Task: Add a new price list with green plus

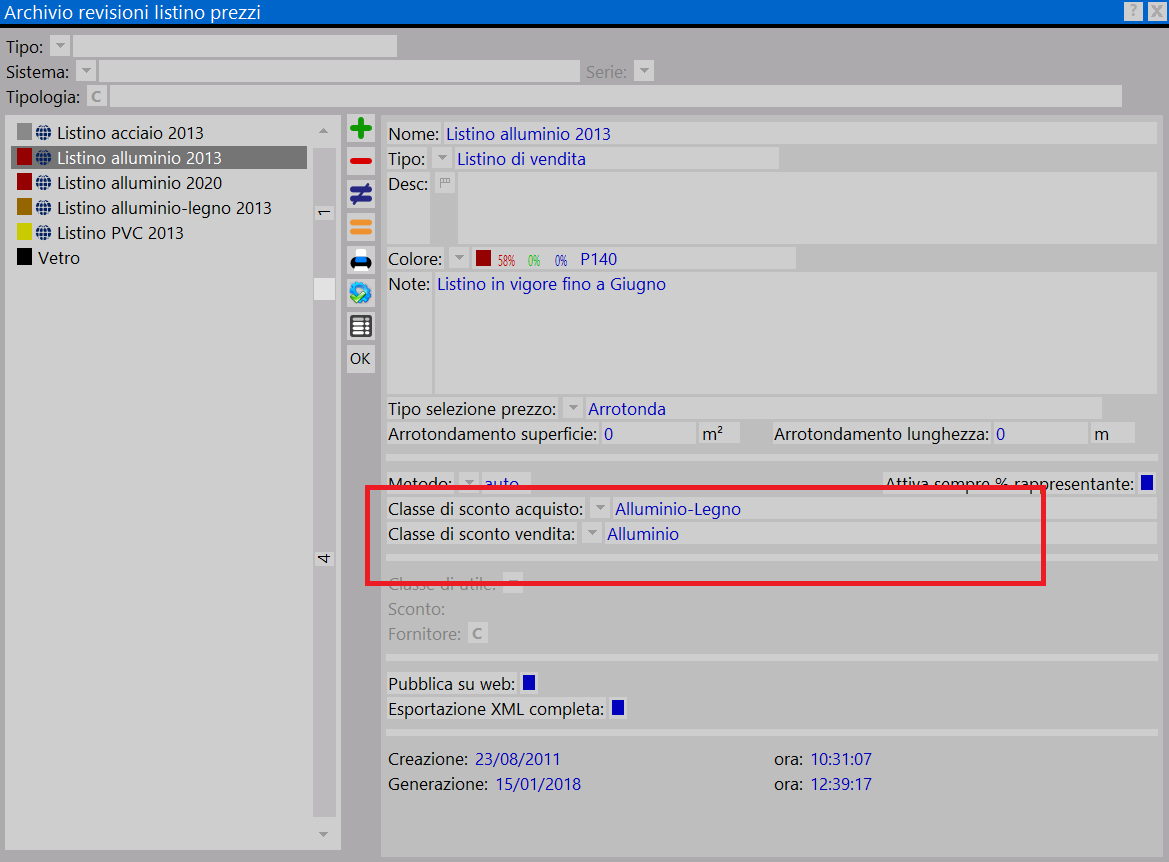Action: 361,128
